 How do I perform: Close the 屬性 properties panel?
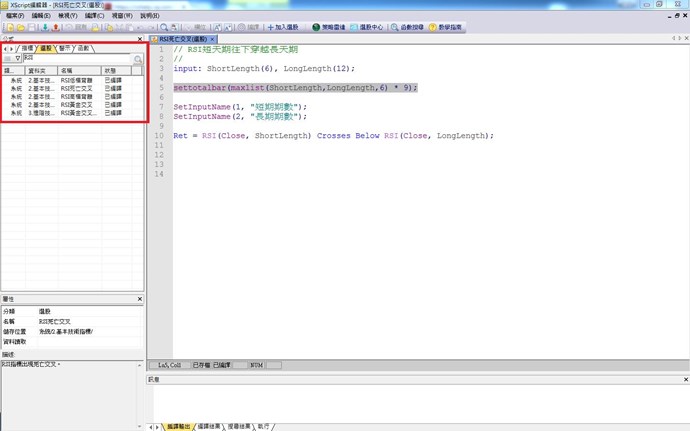pyautogui.click(x=141, y=299)
